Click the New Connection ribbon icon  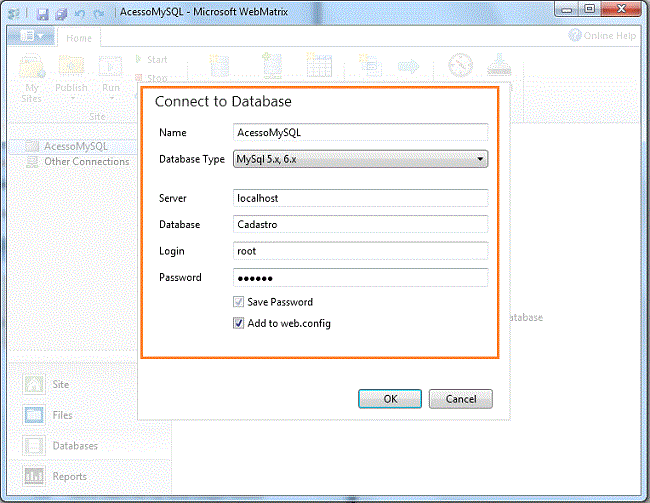pyautogui.click(x=272, y=66)
